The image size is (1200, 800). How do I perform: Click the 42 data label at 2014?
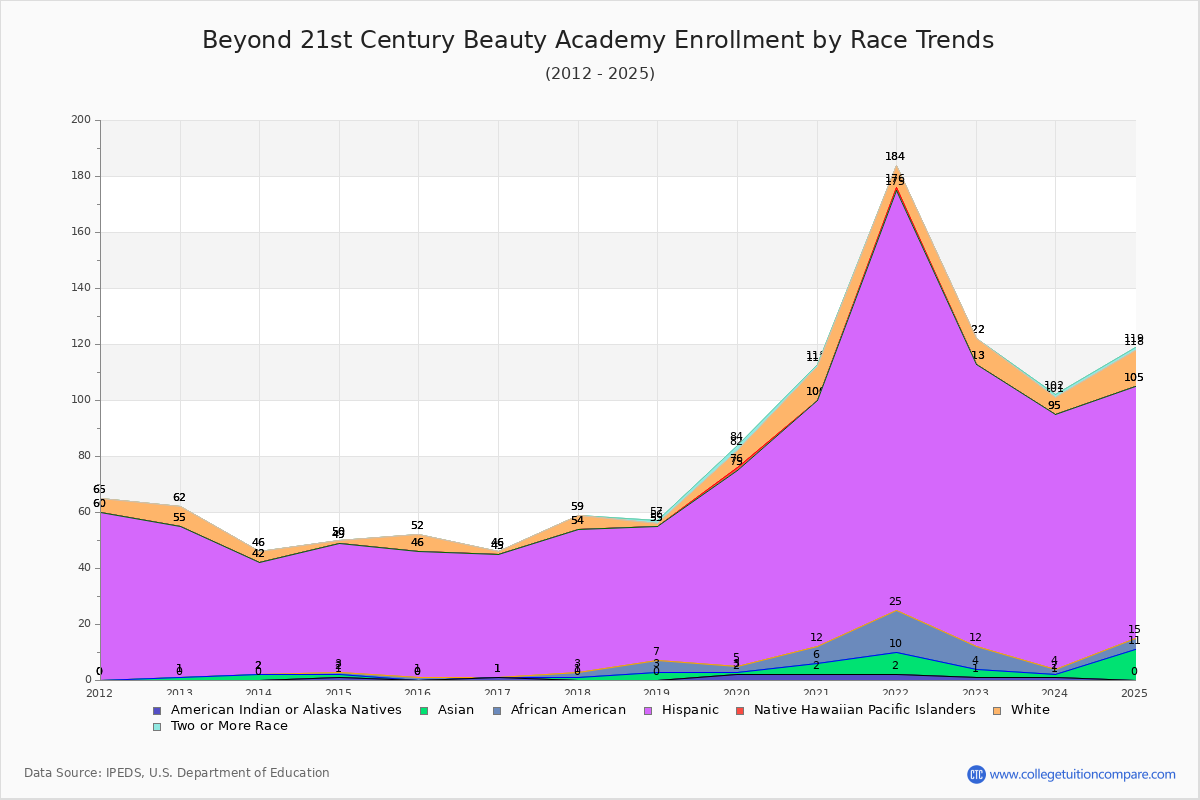click(258, 553)
